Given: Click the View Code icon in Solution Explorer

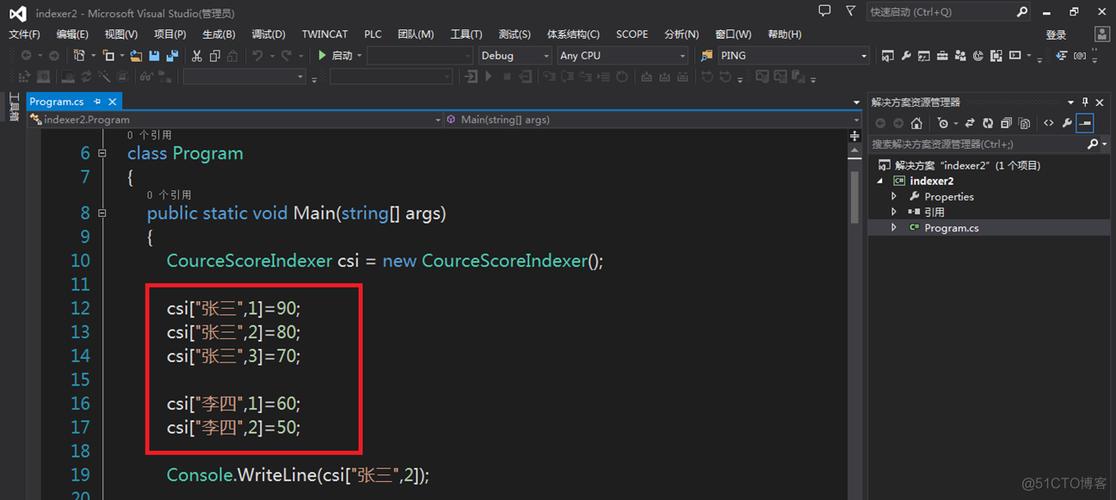Looking at the screenshot, I should tap(1048, 123).
